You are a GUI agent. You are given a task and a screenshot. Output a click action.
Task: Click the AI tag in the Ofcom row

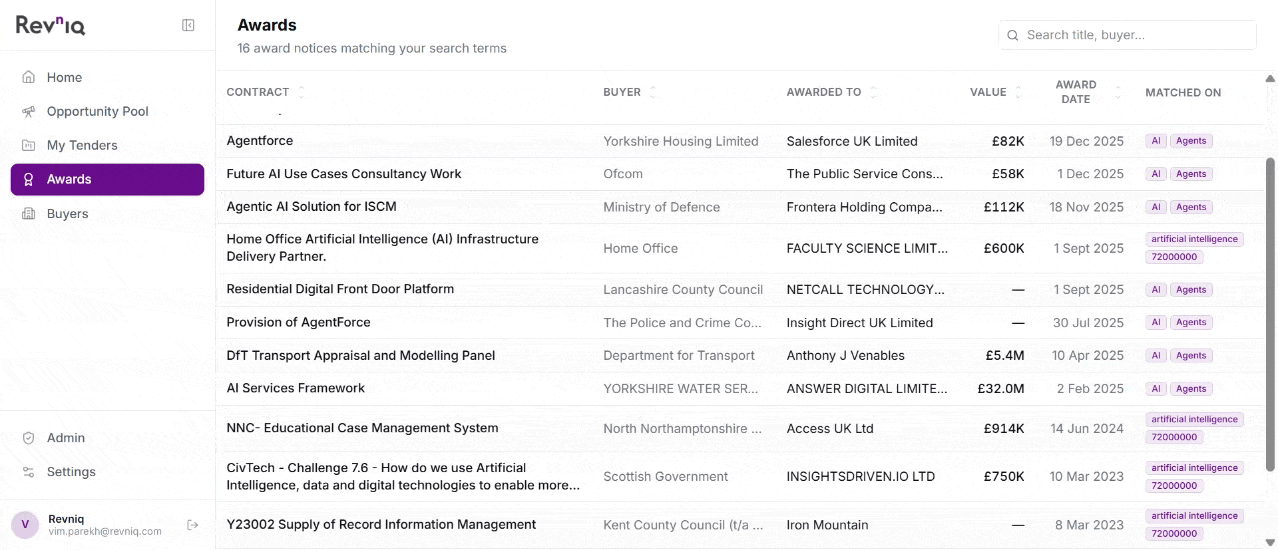[x=1156, y=174]
